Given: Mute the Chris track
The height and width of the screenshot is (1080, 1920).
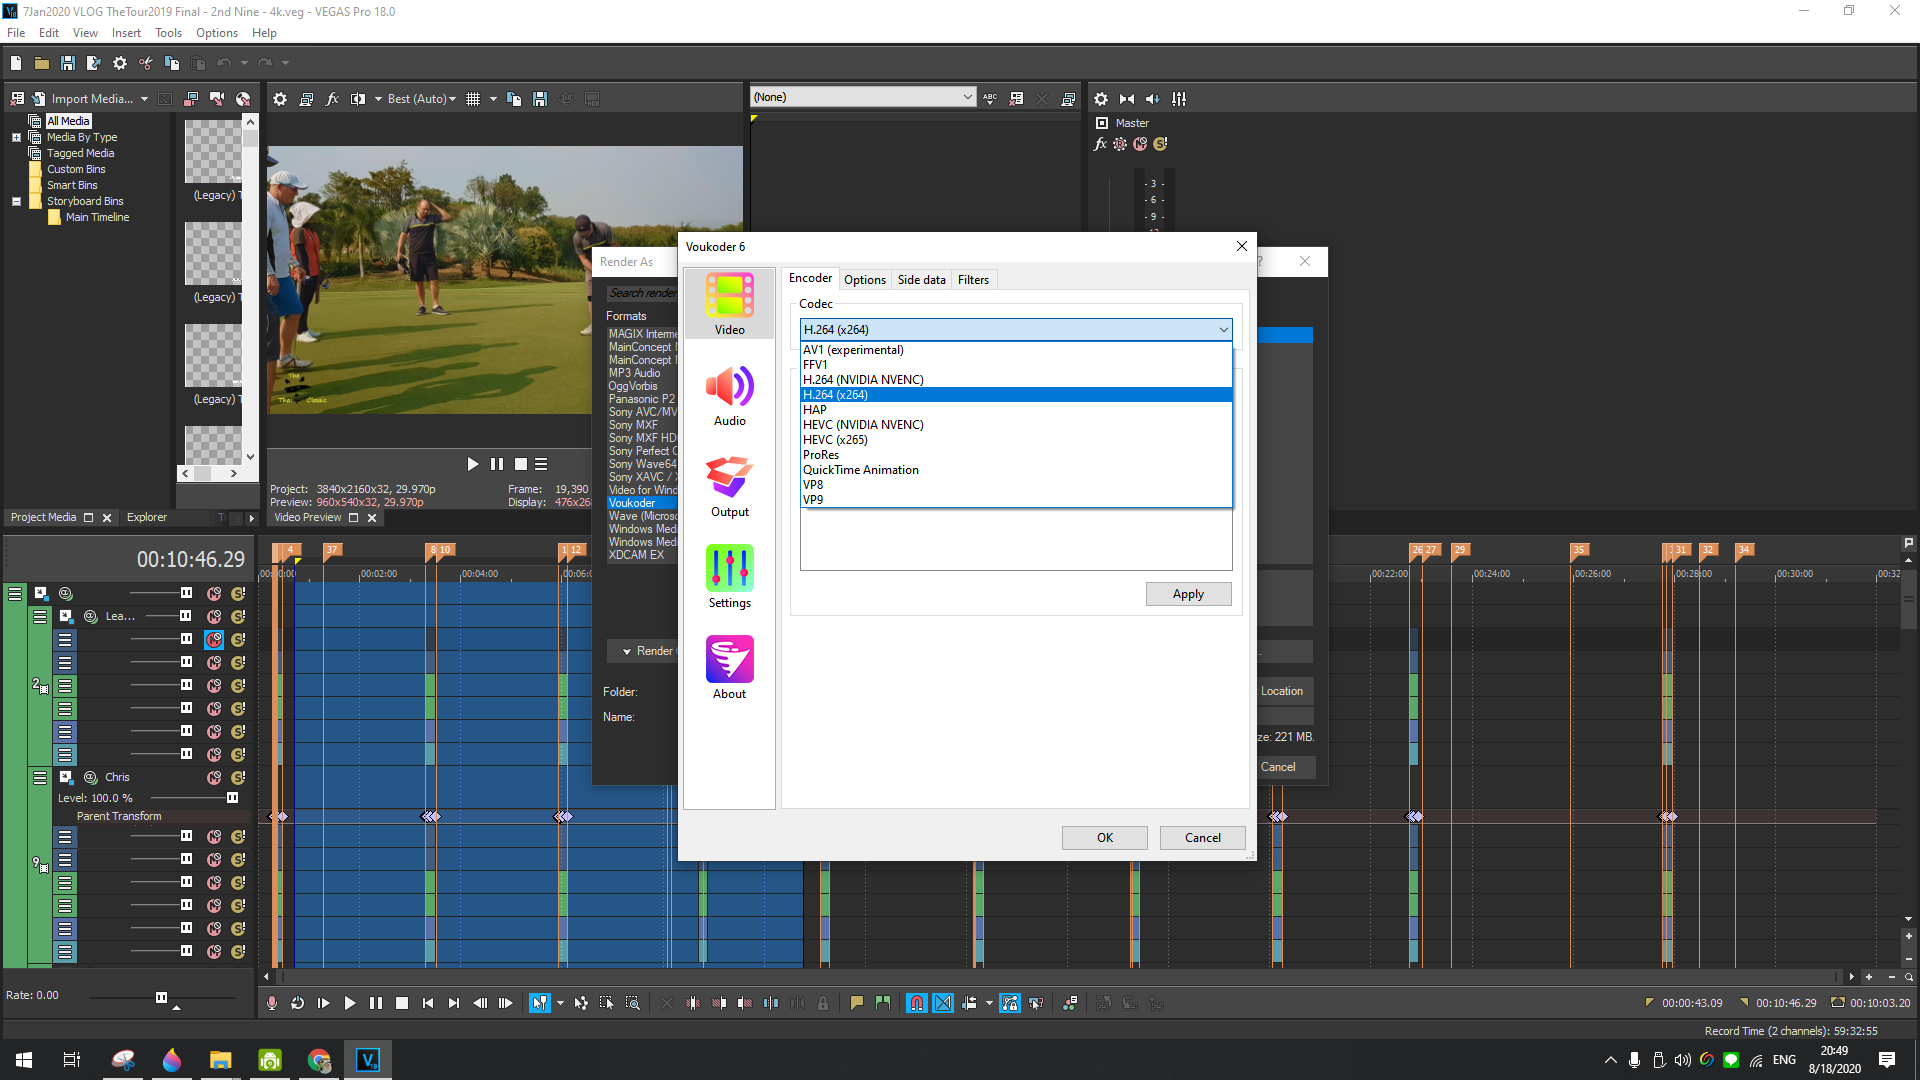Looking at the screenshot, I should pyautogui.click(x=214, y=778).
